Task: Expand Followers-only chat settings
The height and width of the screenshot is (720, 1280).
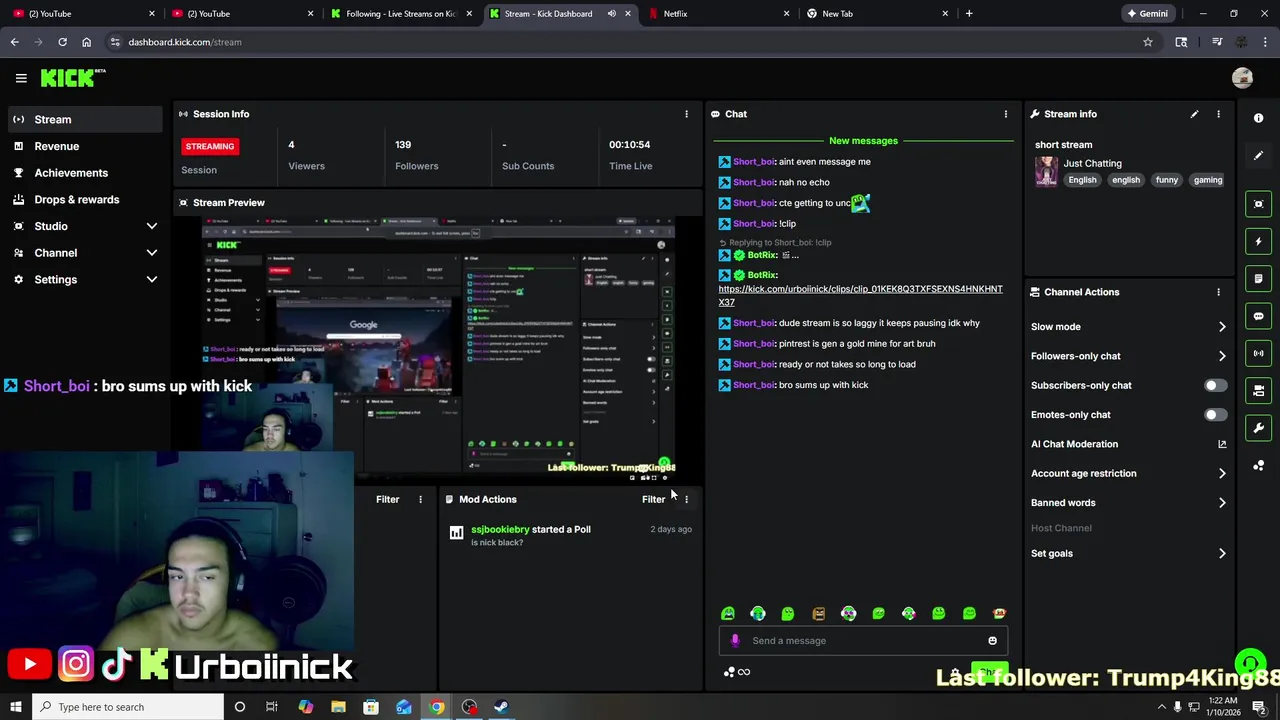Action: pyautogui.click(x=1222, y=356)
